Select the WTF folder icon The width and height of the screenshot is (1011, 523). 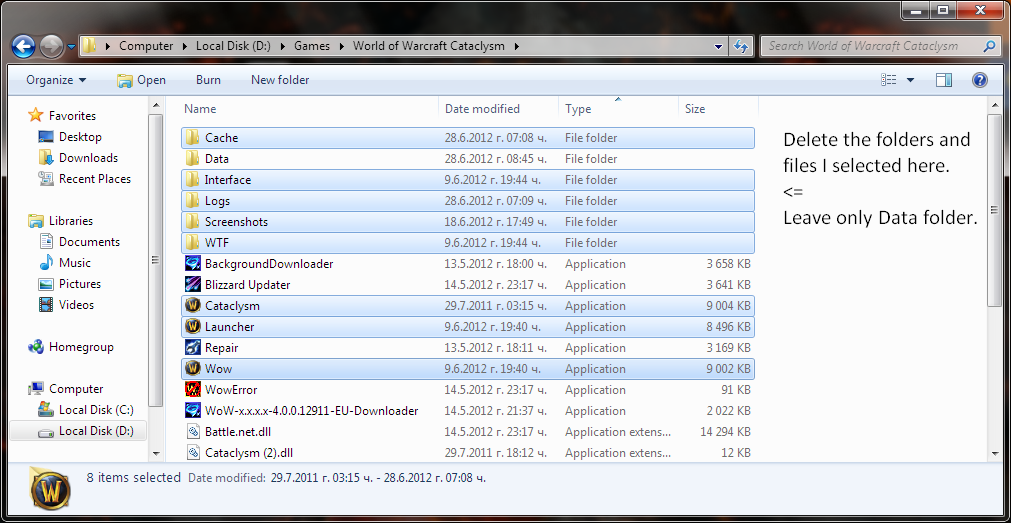pos(192,243)
